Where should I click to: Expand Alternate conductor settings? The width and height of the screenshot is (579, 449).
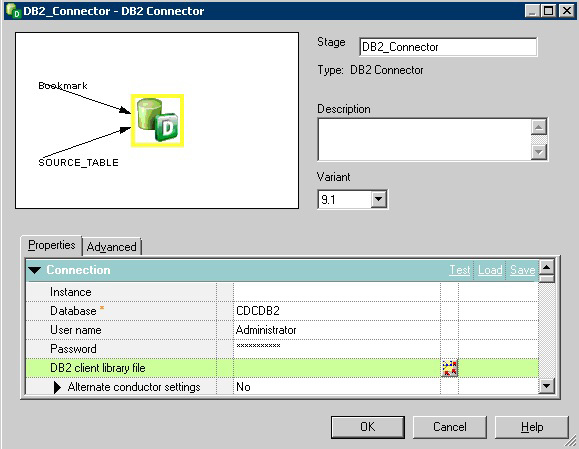(57, 387)
